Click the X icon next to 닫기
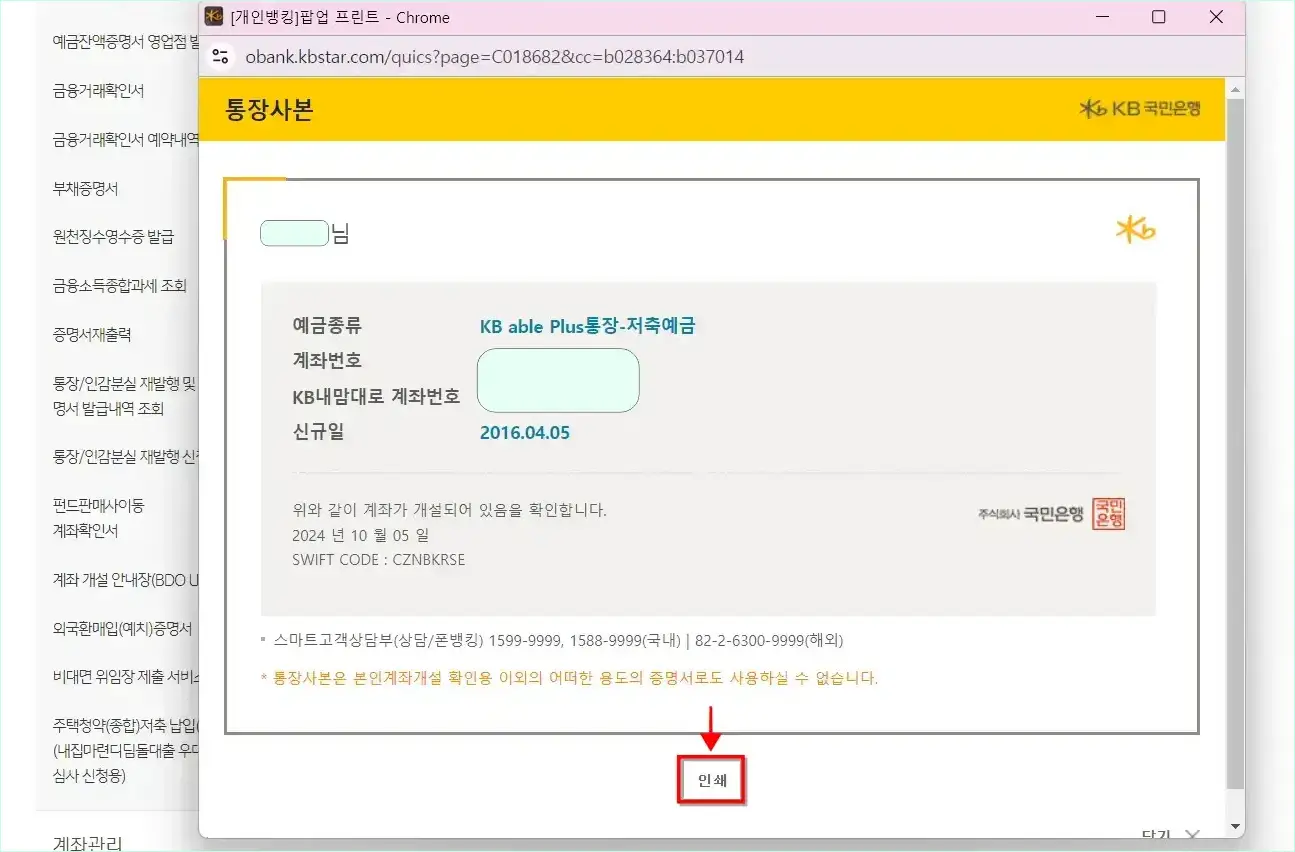The width and height of the screenshot is (1295, 852). 1191,835
